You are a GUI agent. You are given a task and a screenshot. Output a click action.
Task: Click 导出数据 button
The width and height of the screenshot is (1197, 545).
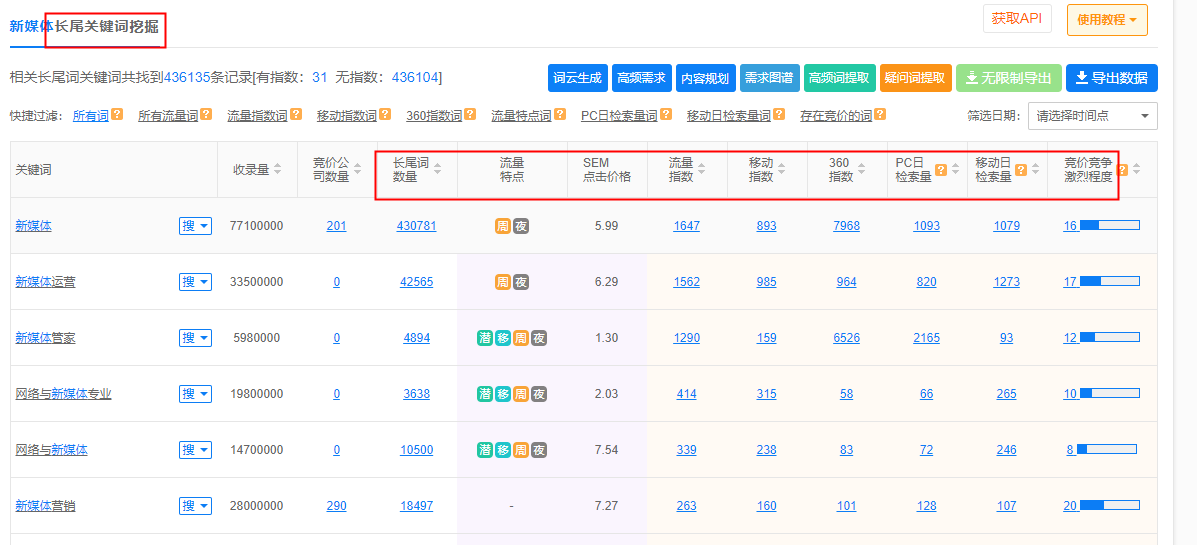1112,78
